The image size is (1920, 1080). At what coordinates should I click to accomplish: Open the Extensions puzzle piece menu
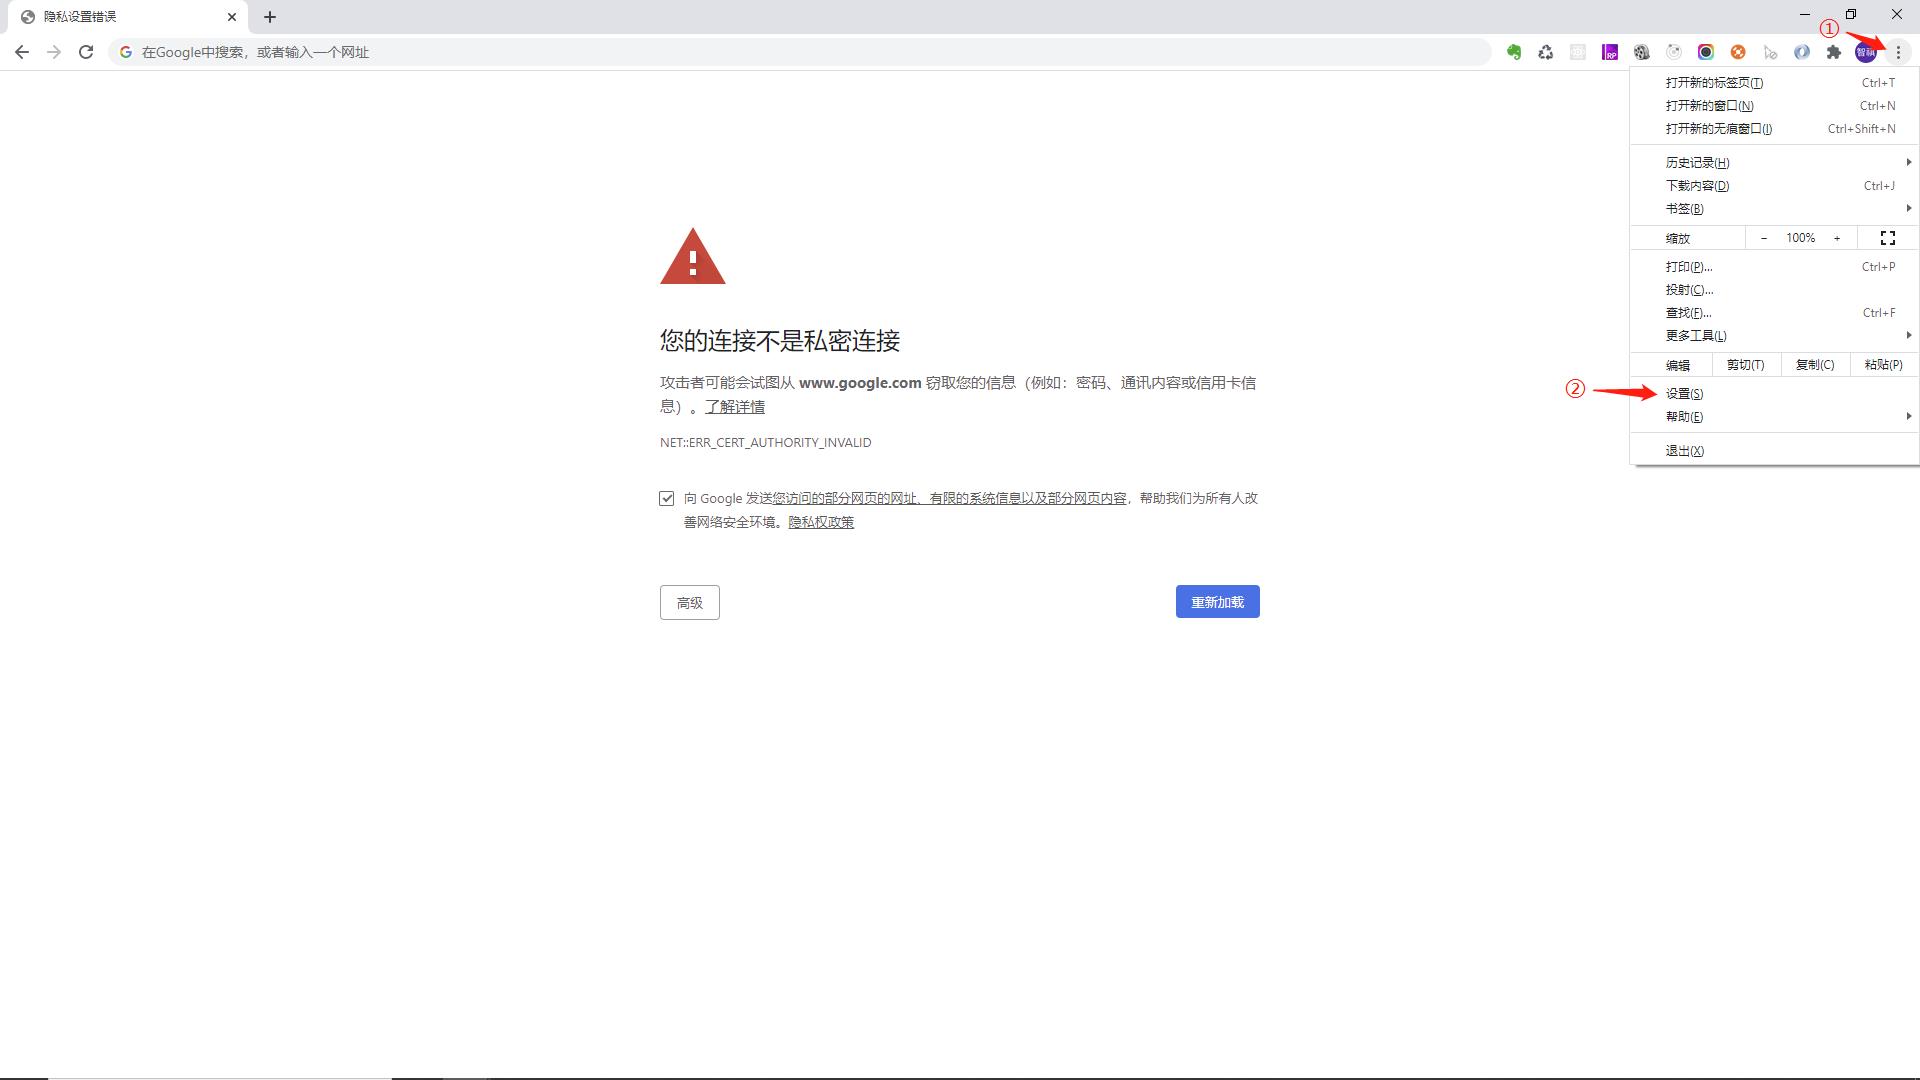[x=1834, y=52]
